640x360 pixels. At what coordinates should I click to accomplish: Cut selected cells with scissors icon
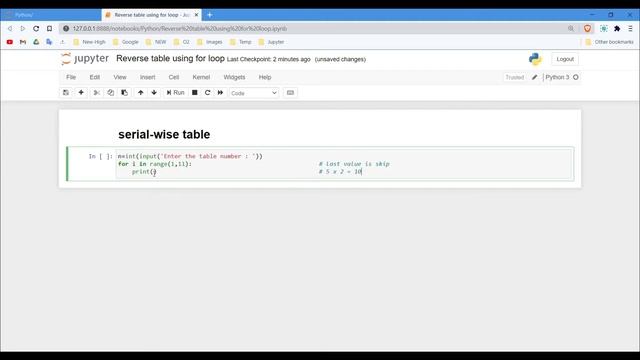pos(97,93)
